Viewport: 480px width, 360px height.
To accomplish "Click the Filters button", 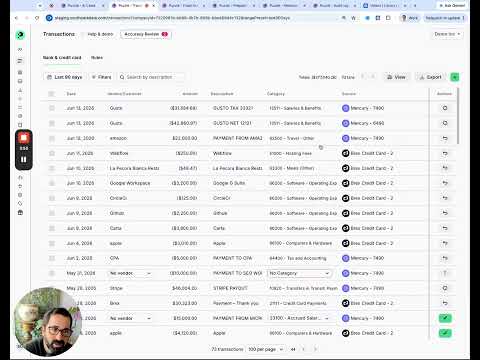I will (101, 77).
